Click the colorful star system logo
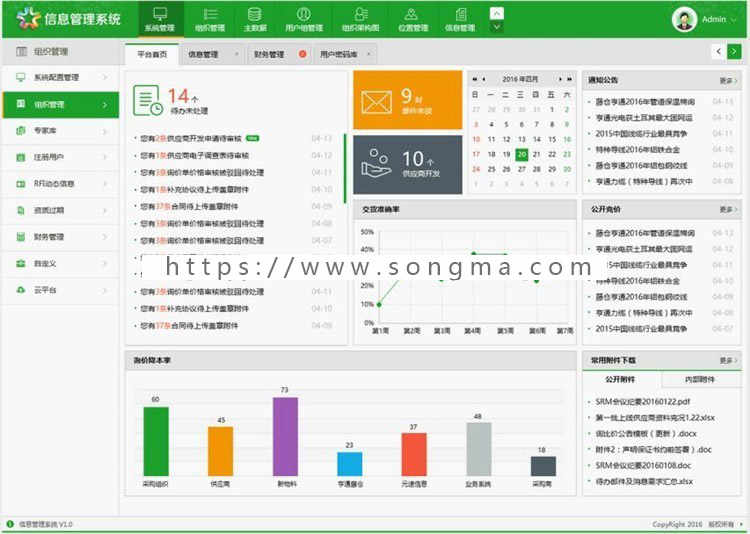 coord(27,19)
